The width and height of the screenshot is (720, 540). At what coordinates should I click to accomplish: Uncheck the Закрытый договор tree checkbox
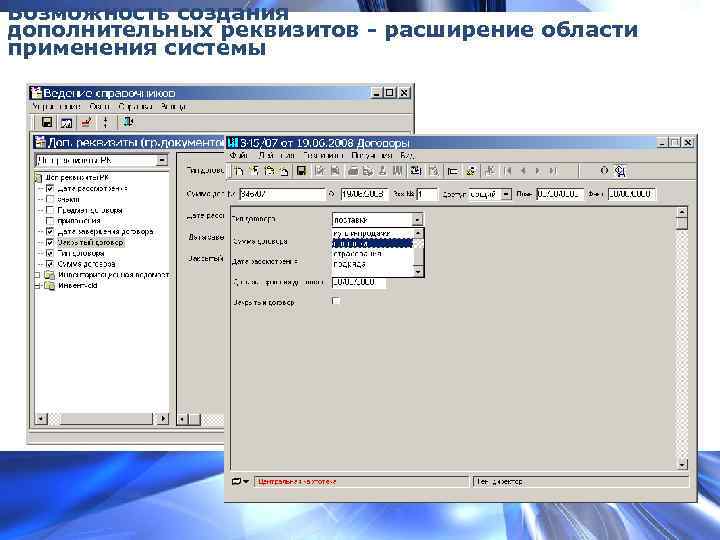pyautogui.click(x=50, y=242)
